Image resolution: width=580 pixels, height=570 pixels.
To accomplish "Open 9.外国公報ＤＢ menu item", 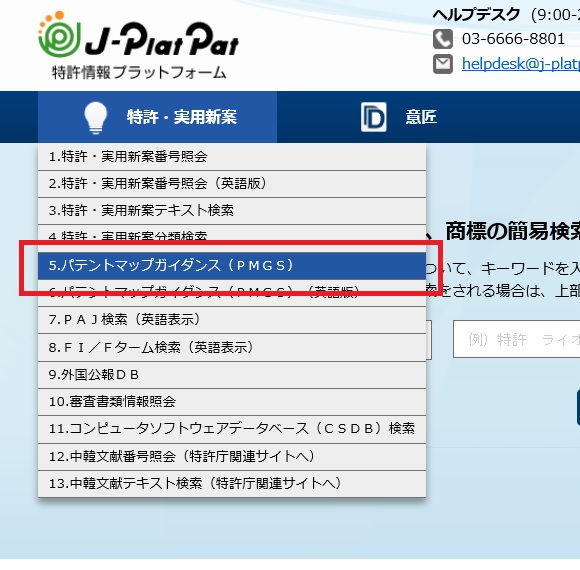I will pos(232,375).
